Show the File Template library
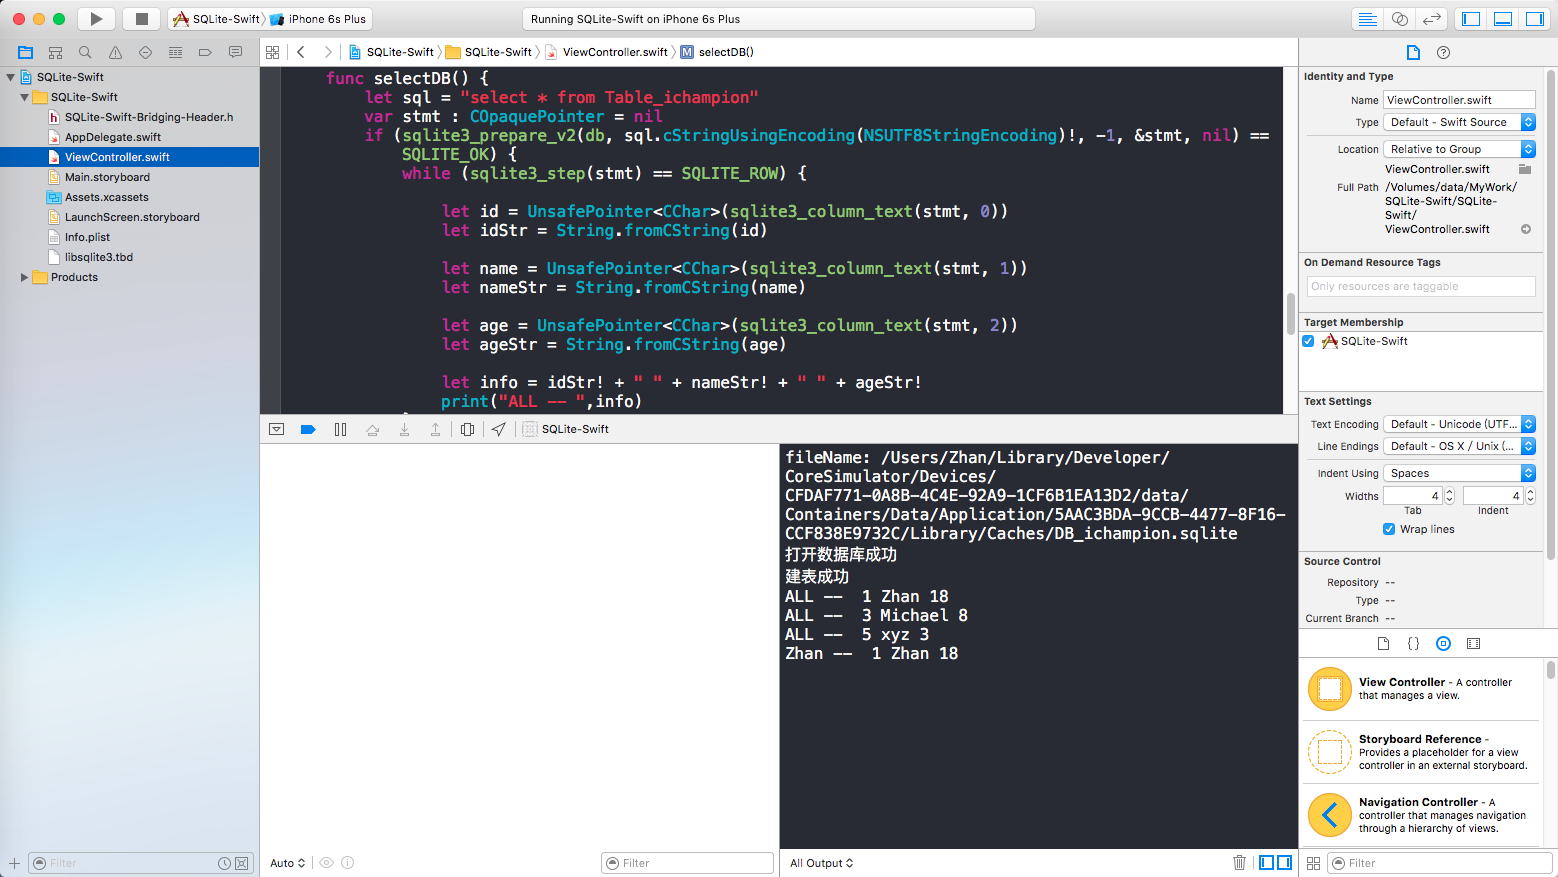 (1383, 643)
